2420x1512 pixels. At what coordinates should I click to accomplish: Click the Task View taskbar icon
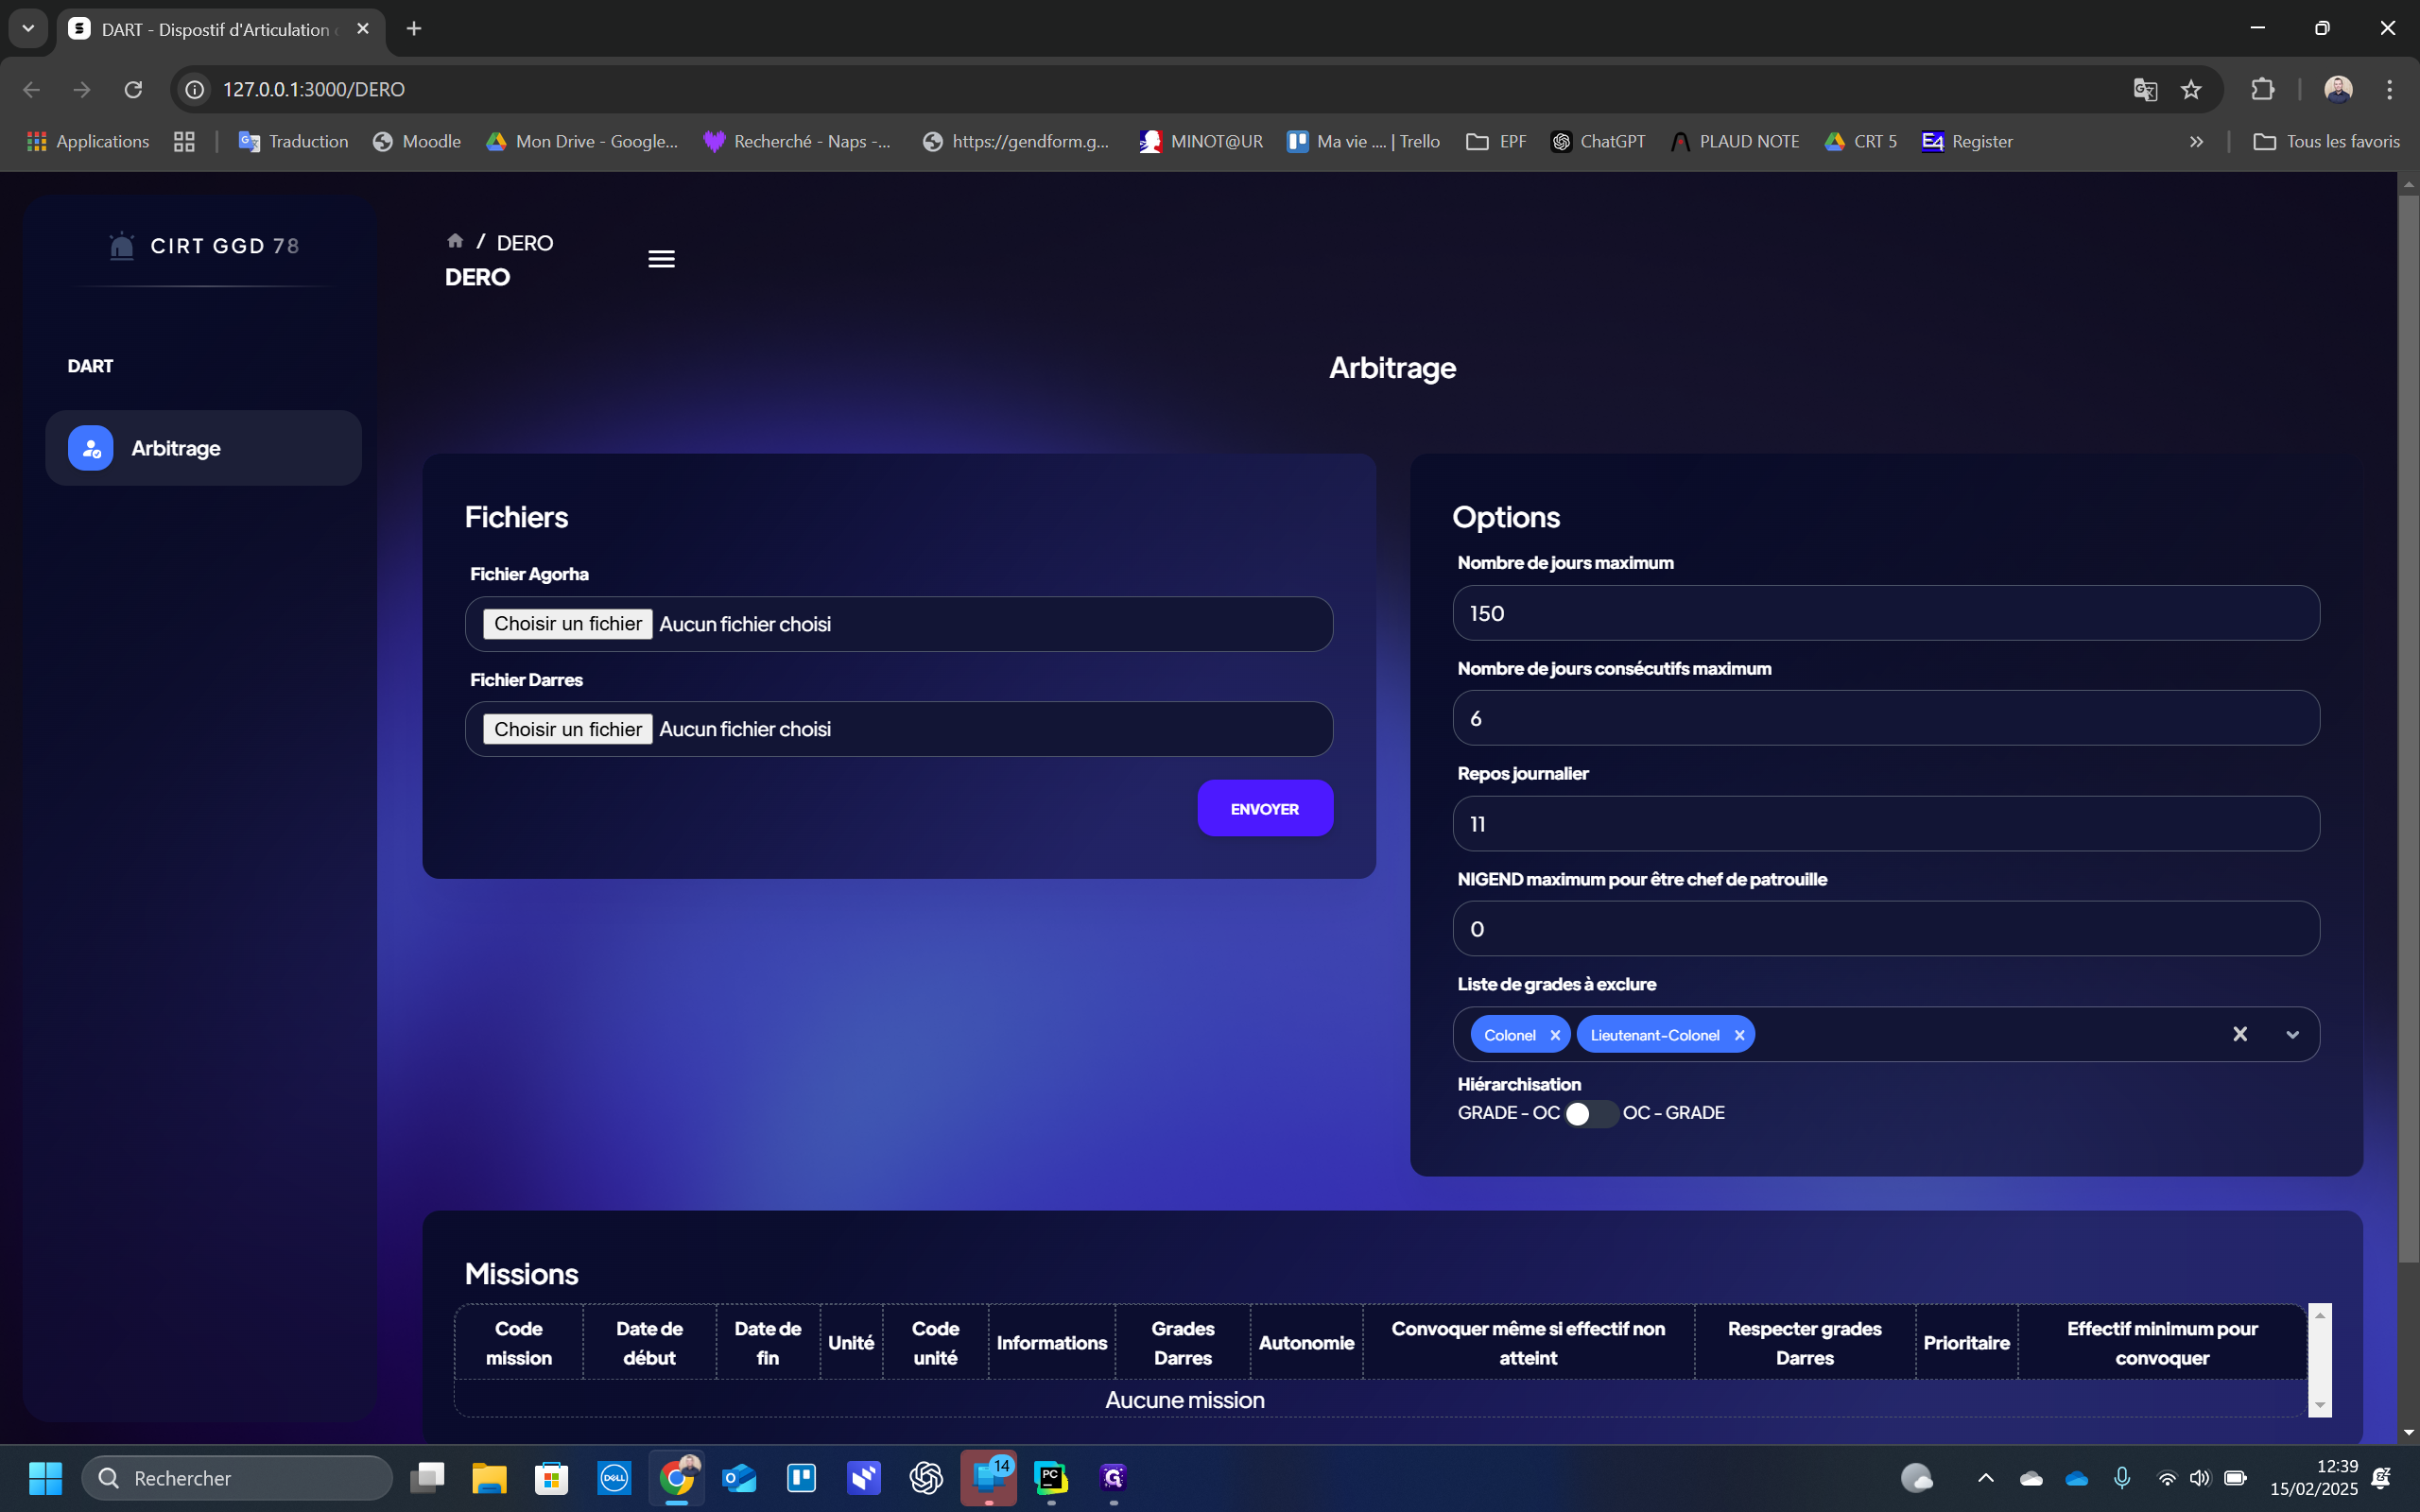tap(427, 1477)
